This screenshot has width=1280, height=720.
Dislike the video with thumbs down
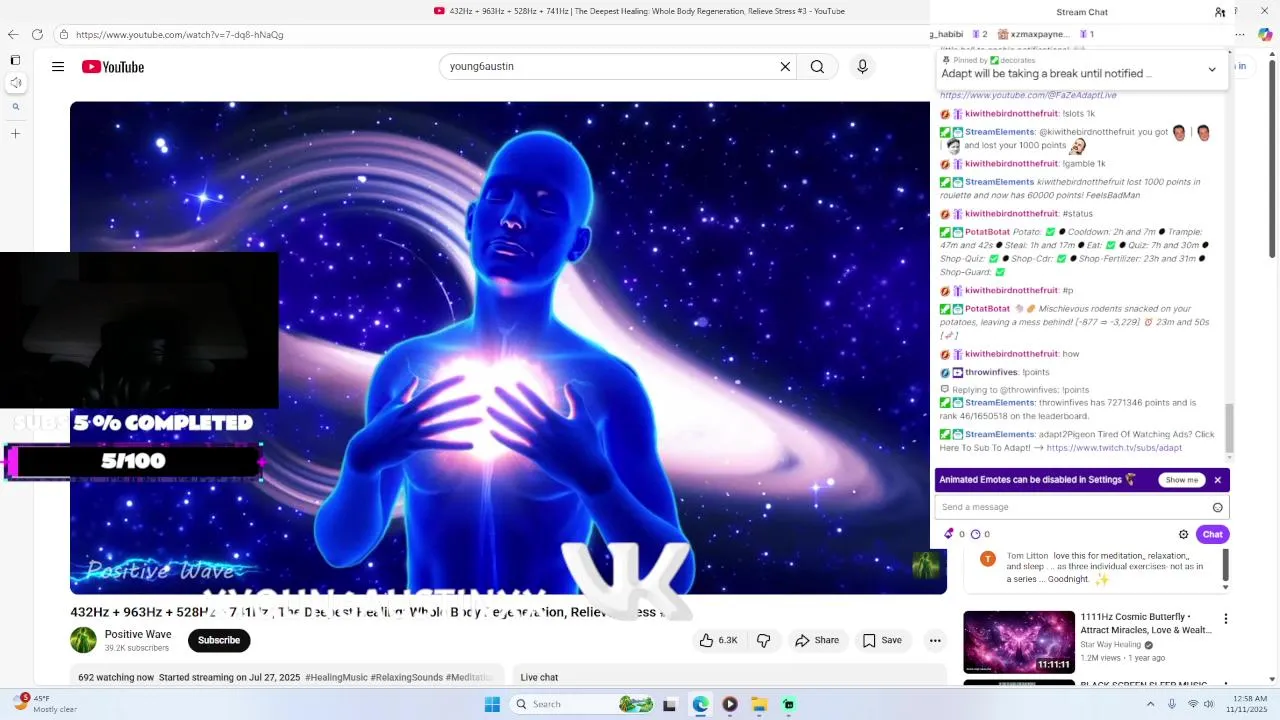click(x=763, y=640)
